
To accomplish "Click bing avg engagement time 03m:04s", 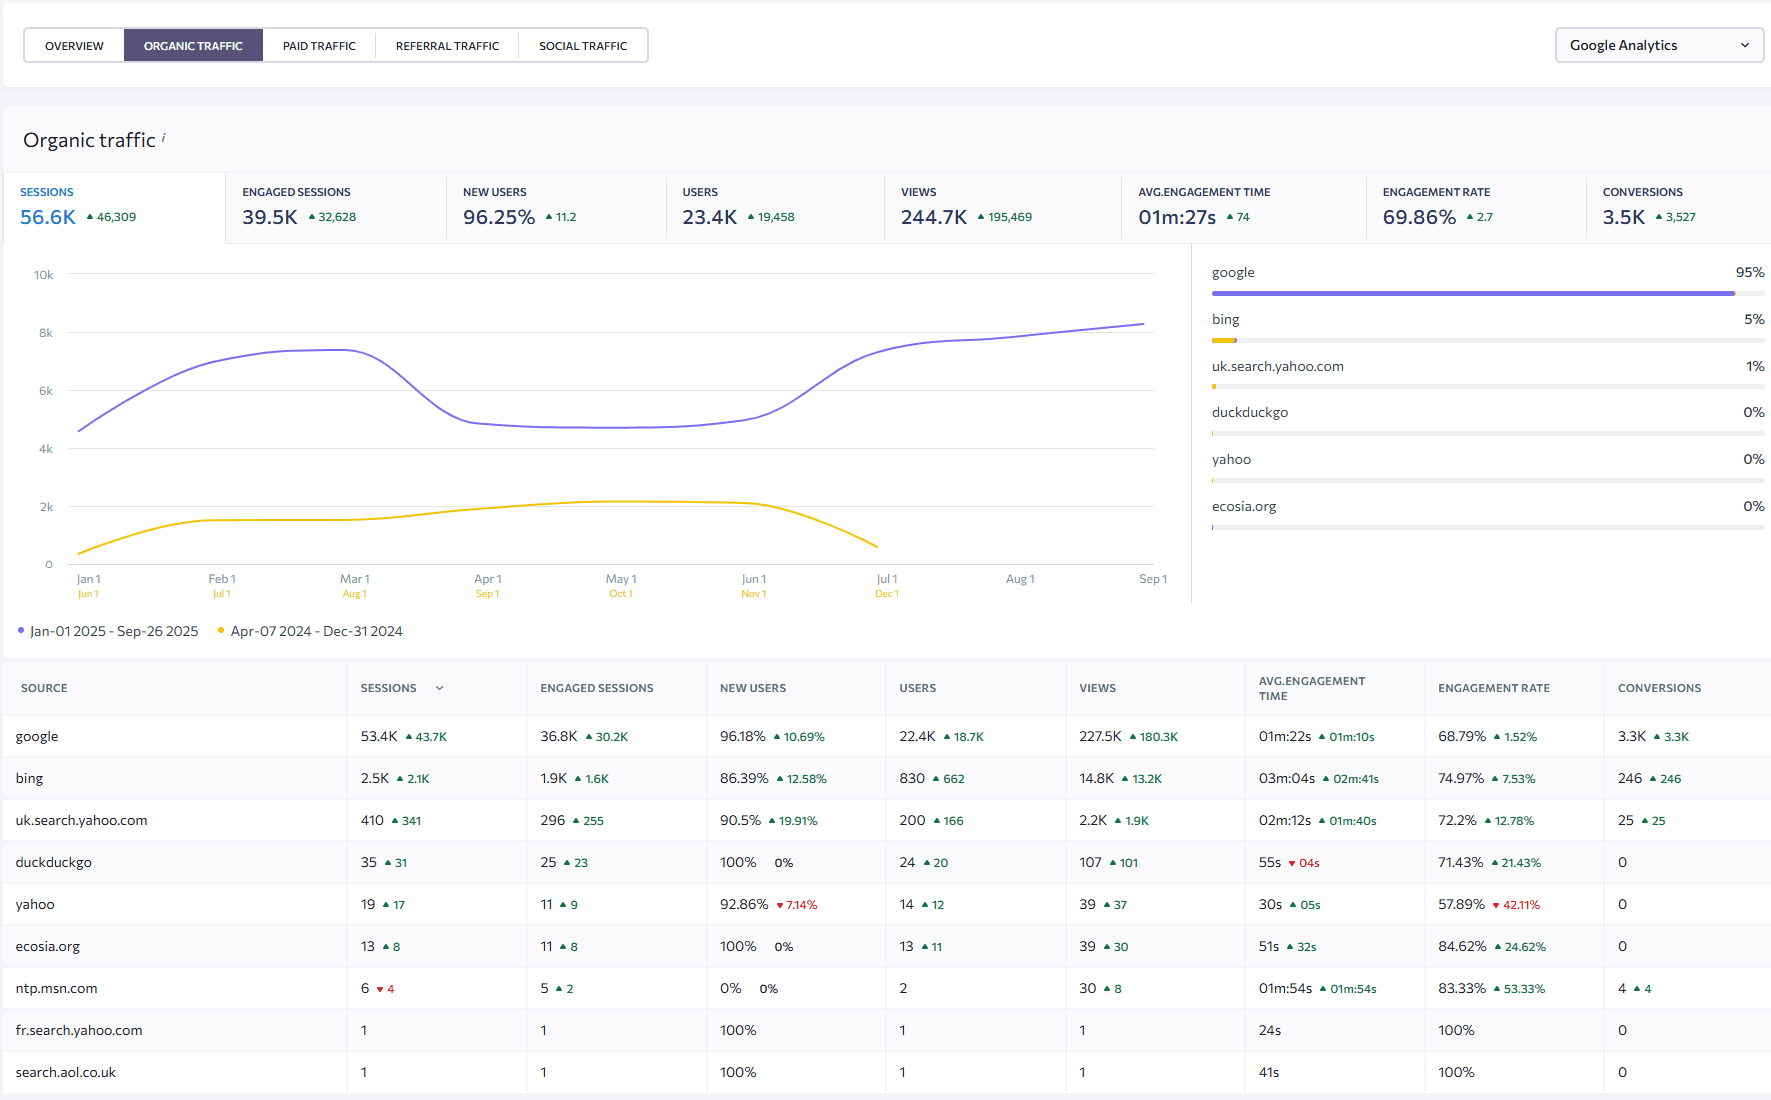I will (1287, 778).
